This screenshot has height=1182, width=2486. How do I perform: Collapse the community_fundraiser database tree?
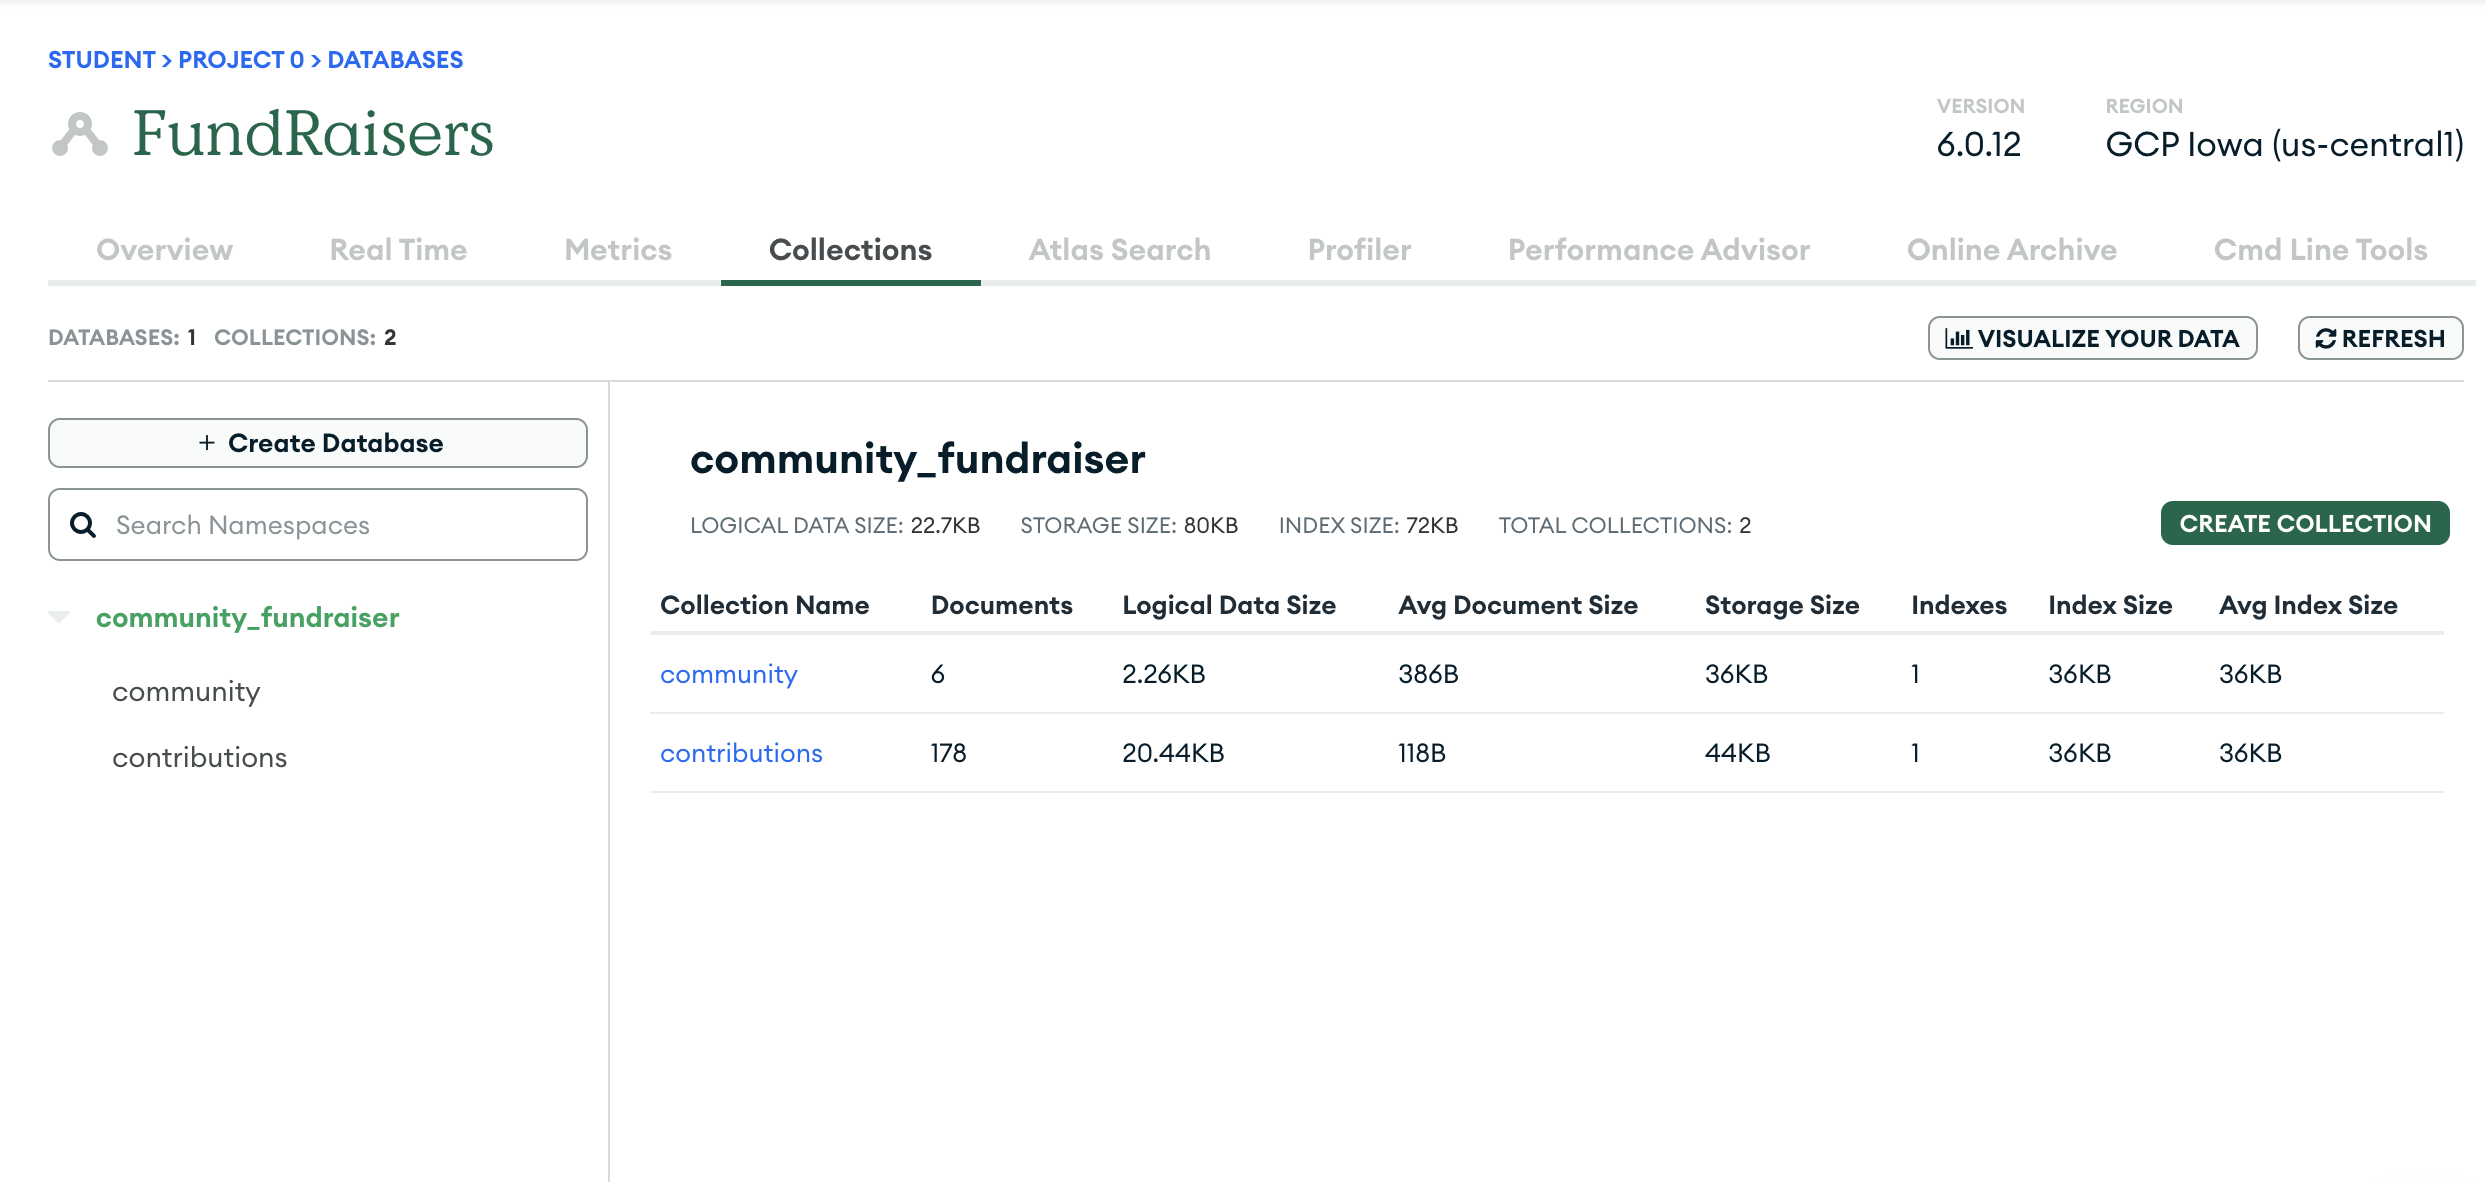tap(60, 617)
